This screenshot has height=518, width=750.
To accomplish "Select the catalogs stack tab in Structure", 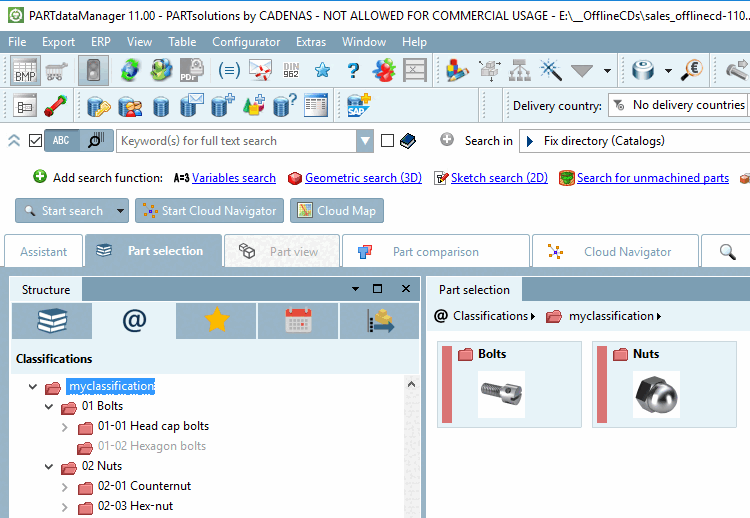I will pyautogui.click(x=52, y=320).
